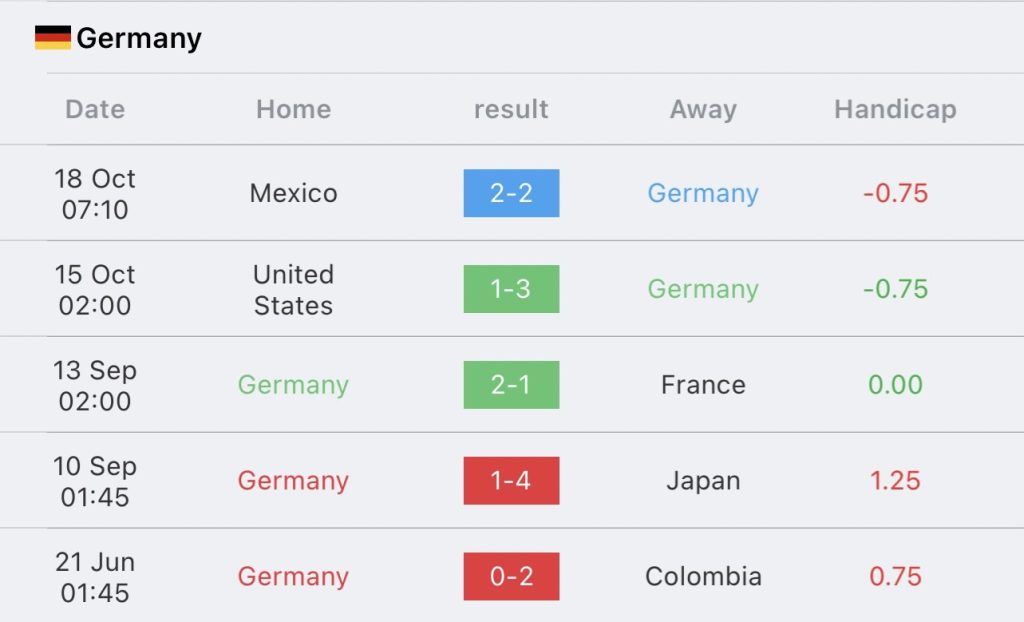Image resolution: width=1024 pixels, height=622 pixels.
Task: Select the 21 Jun 01:45 match date
Action: (x=95, y=577)
